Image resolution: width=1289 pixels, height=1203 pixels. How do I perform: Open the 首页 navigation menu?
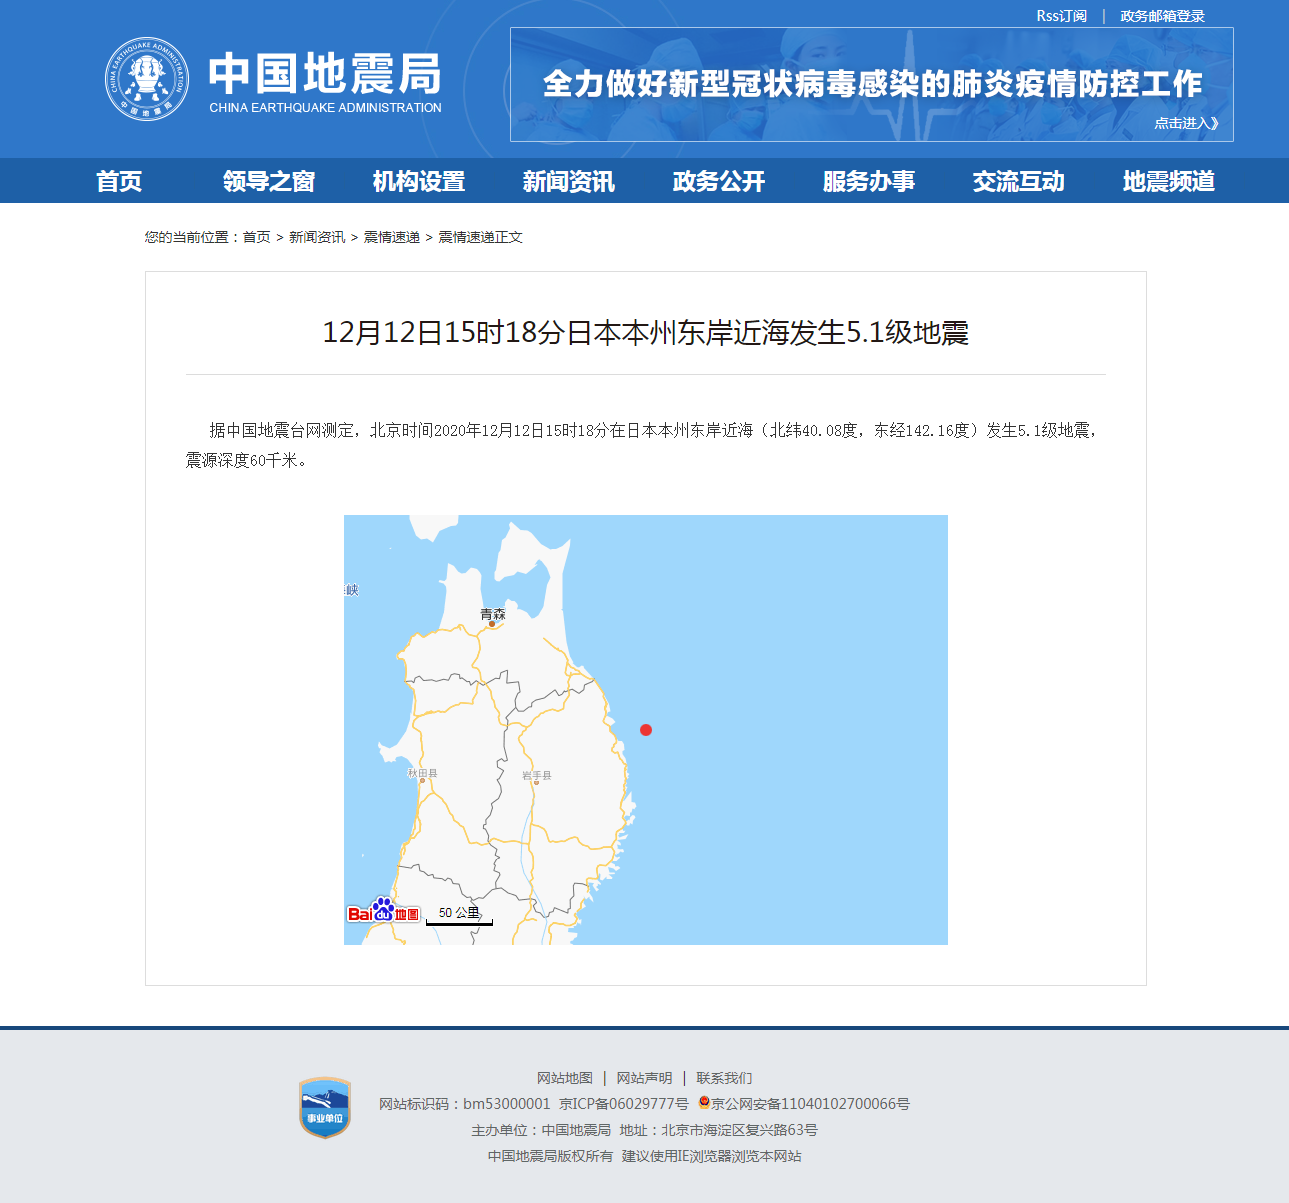pos(120,181)
